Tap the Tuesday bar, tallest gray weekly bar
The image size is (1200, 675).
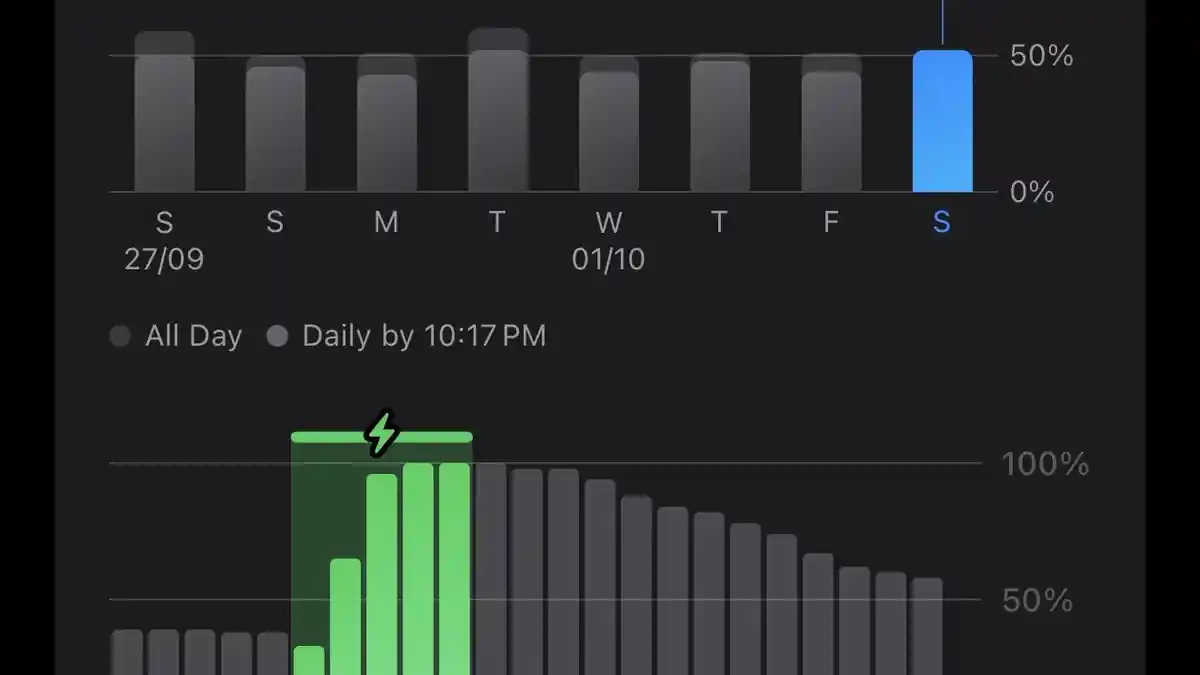point(498,115)
